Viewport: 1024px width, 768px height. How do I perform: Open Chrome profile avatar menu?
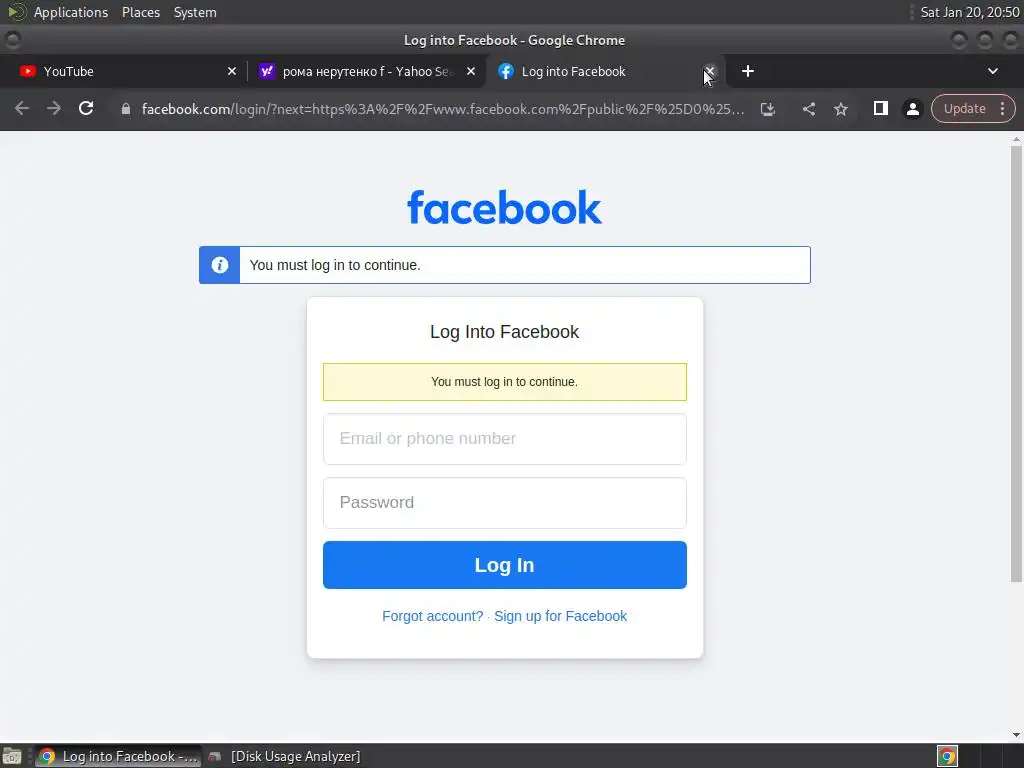tap(913, 109)
